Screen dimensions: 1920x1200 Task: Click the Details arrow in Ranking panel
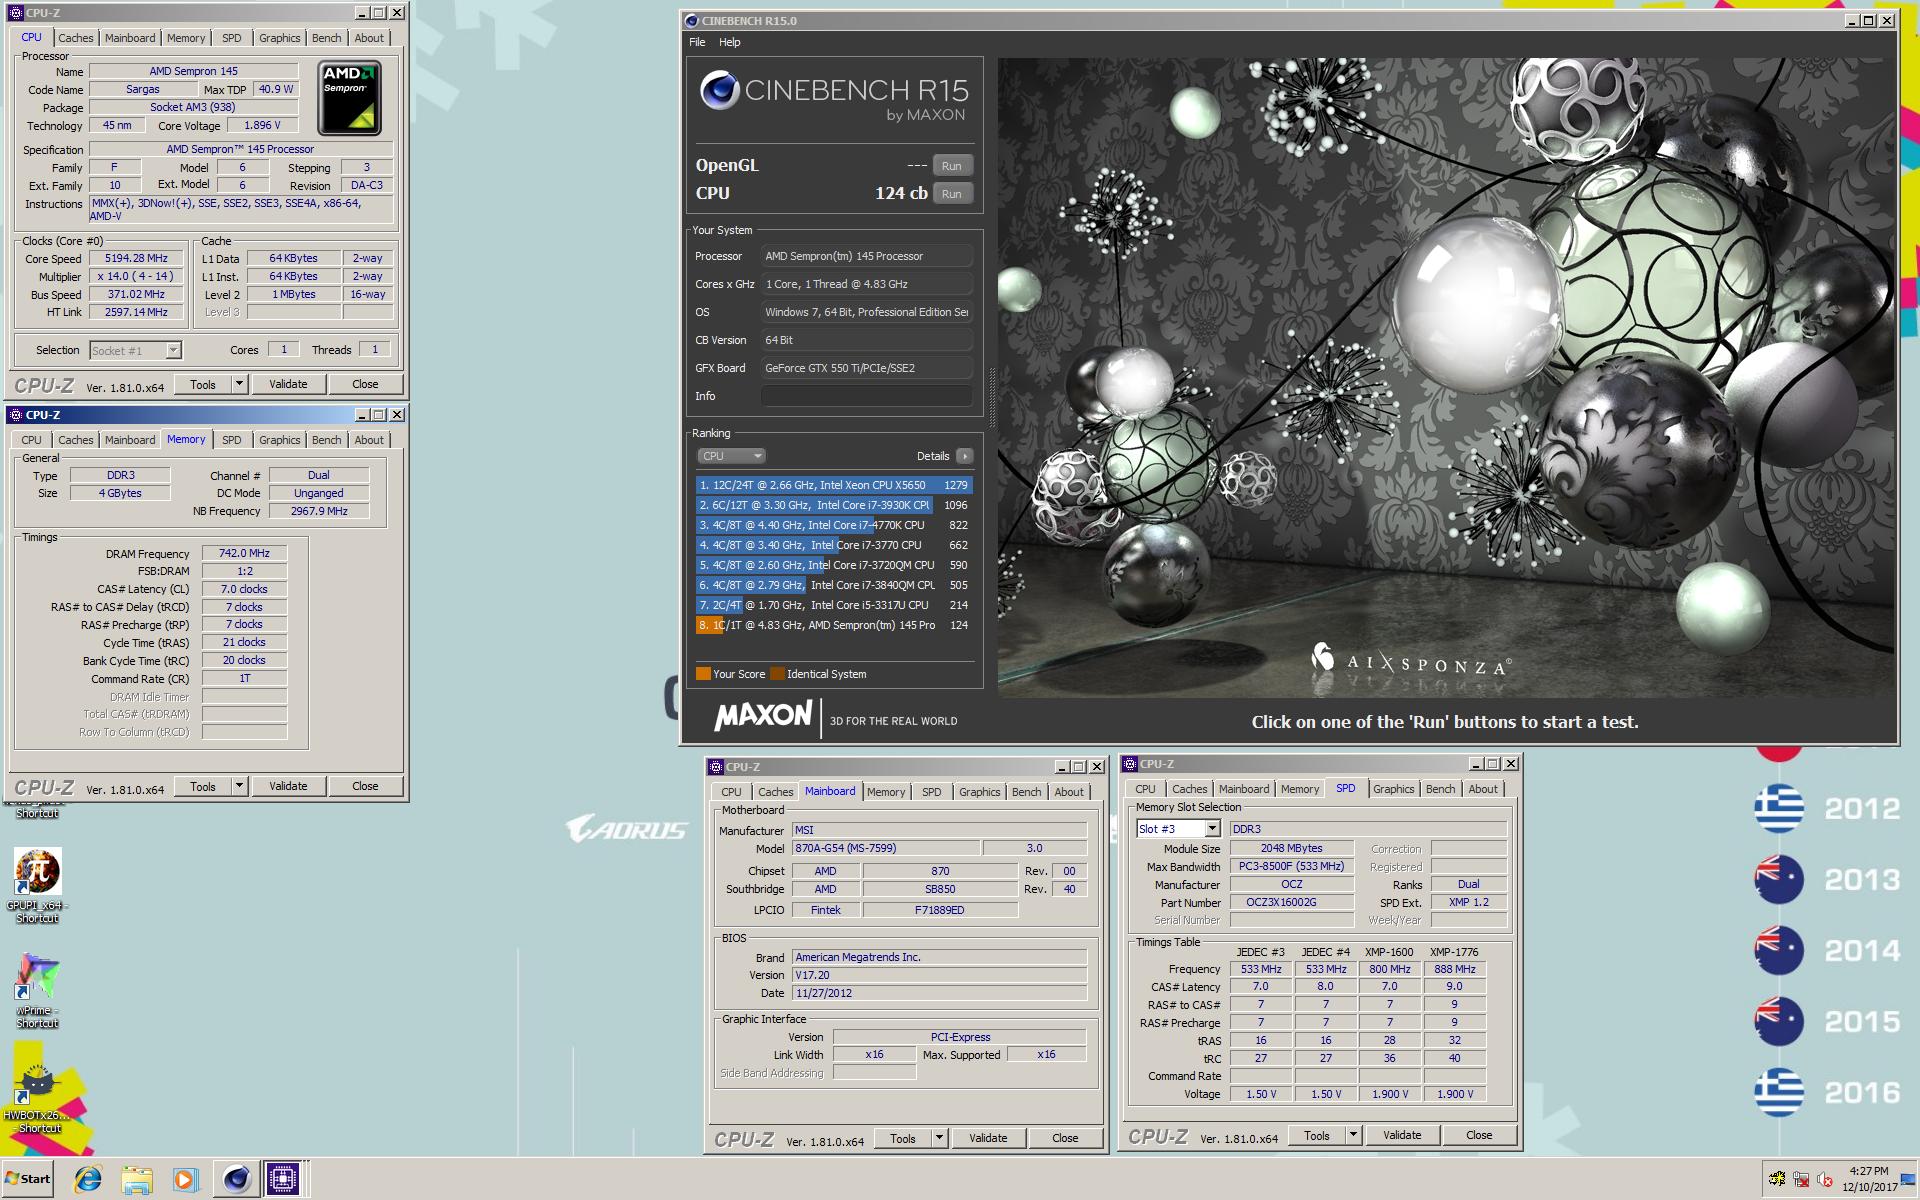964,456
